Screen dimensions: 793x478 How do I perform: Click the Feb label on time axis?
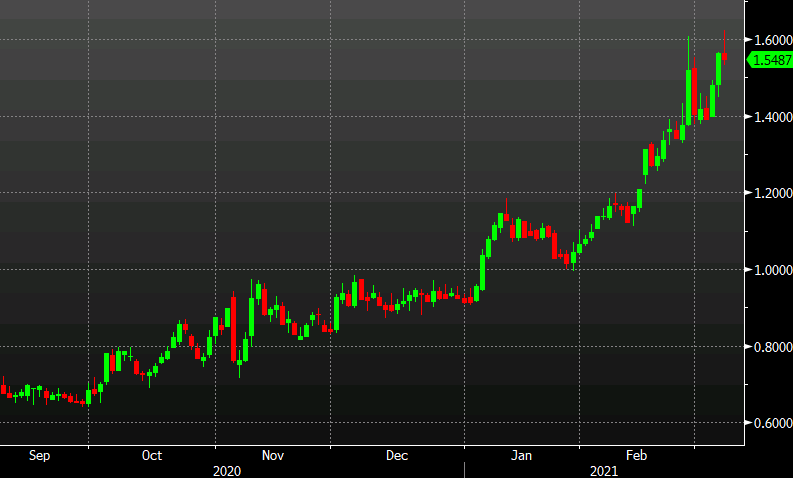(637, 455)
